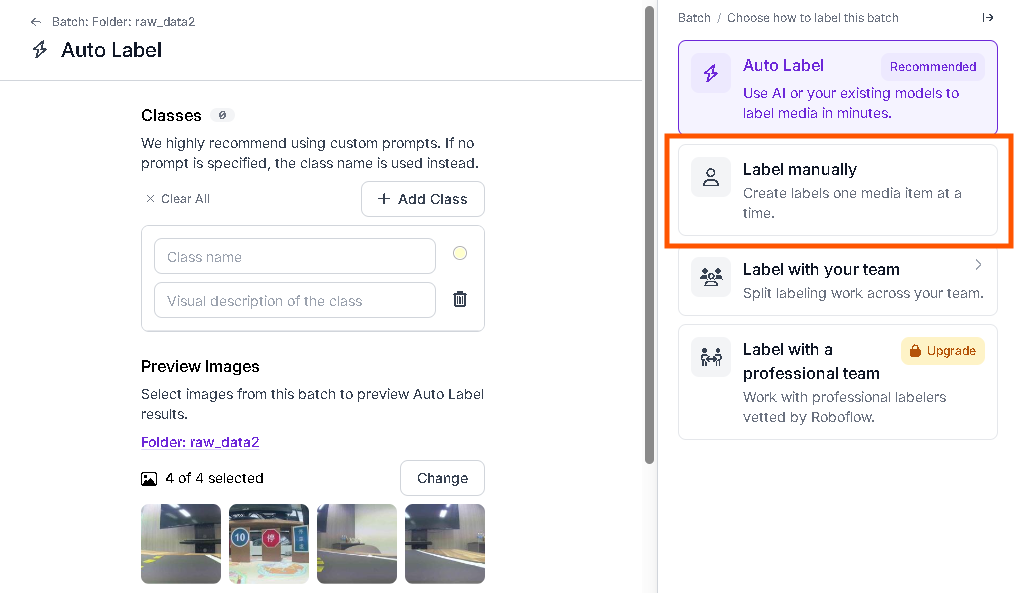Click Clear All classes
Screen dimensions: 1015x593
[178, 199]
